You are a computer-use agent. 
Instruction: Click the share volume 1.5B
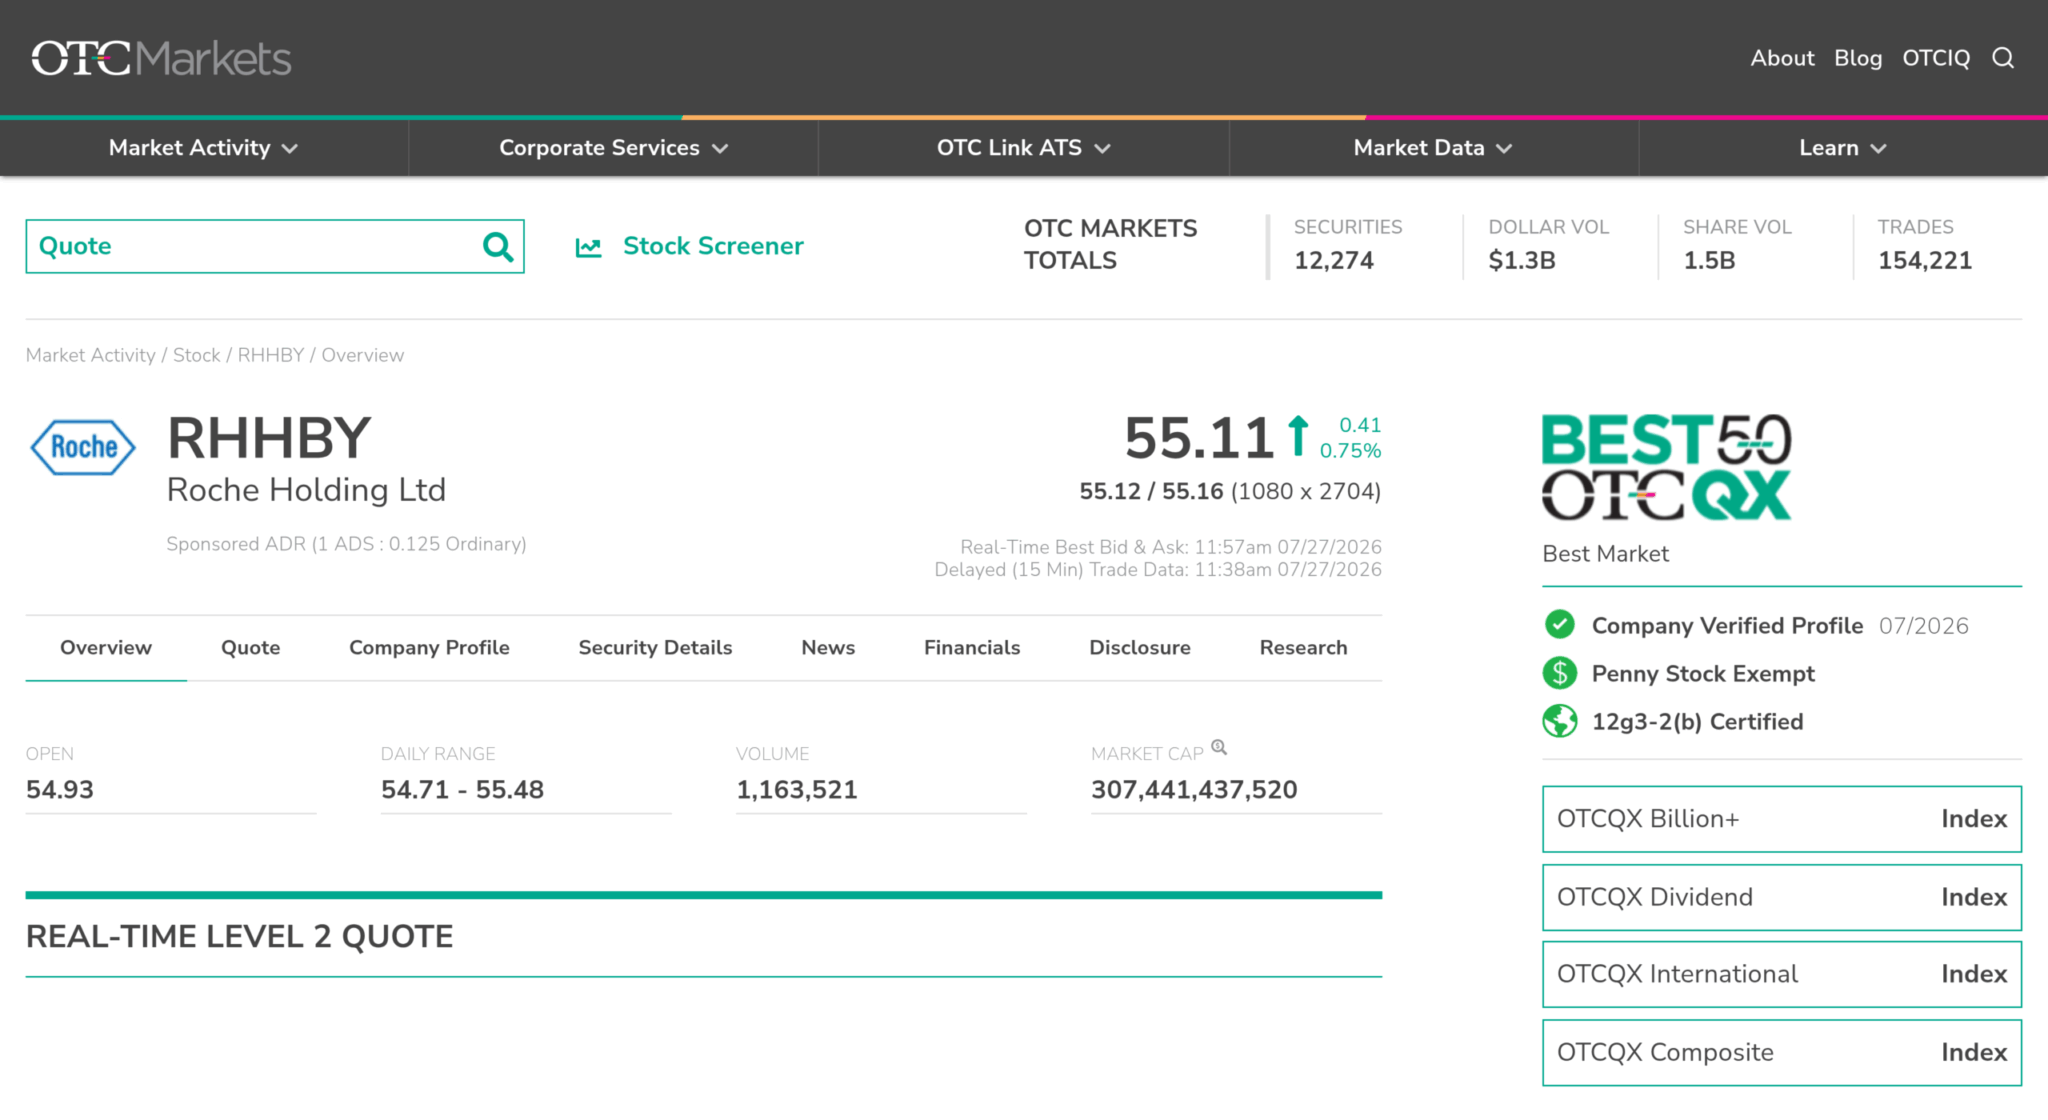(1709, 261)
